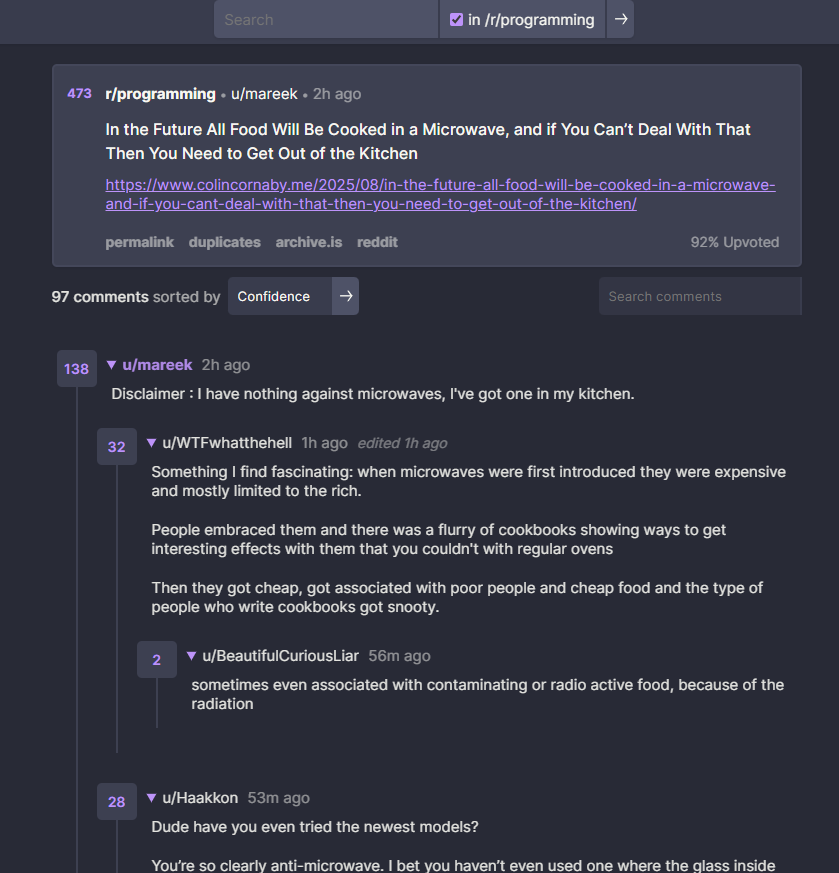Focus the top Search field
The image size is (839, 873).
(x=326, y=19)
